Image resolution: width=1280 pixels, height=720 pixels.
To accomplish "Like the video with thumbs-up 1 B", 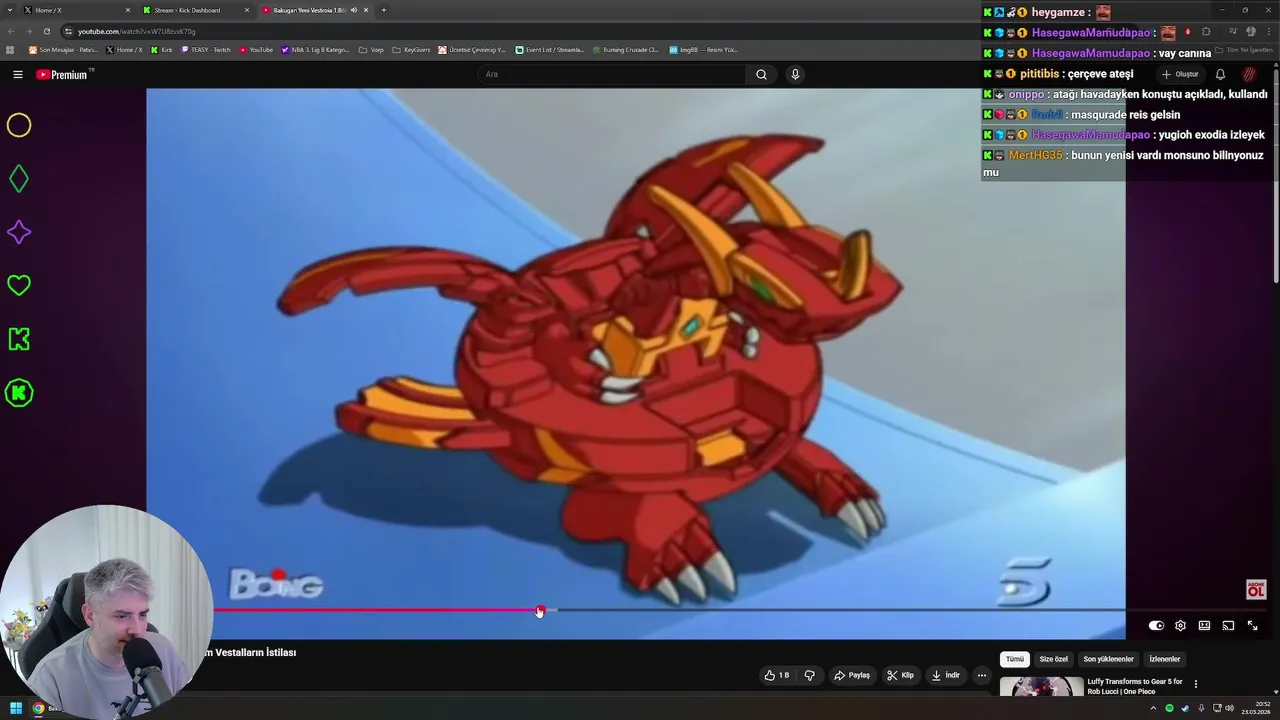I will pos(777,675).
